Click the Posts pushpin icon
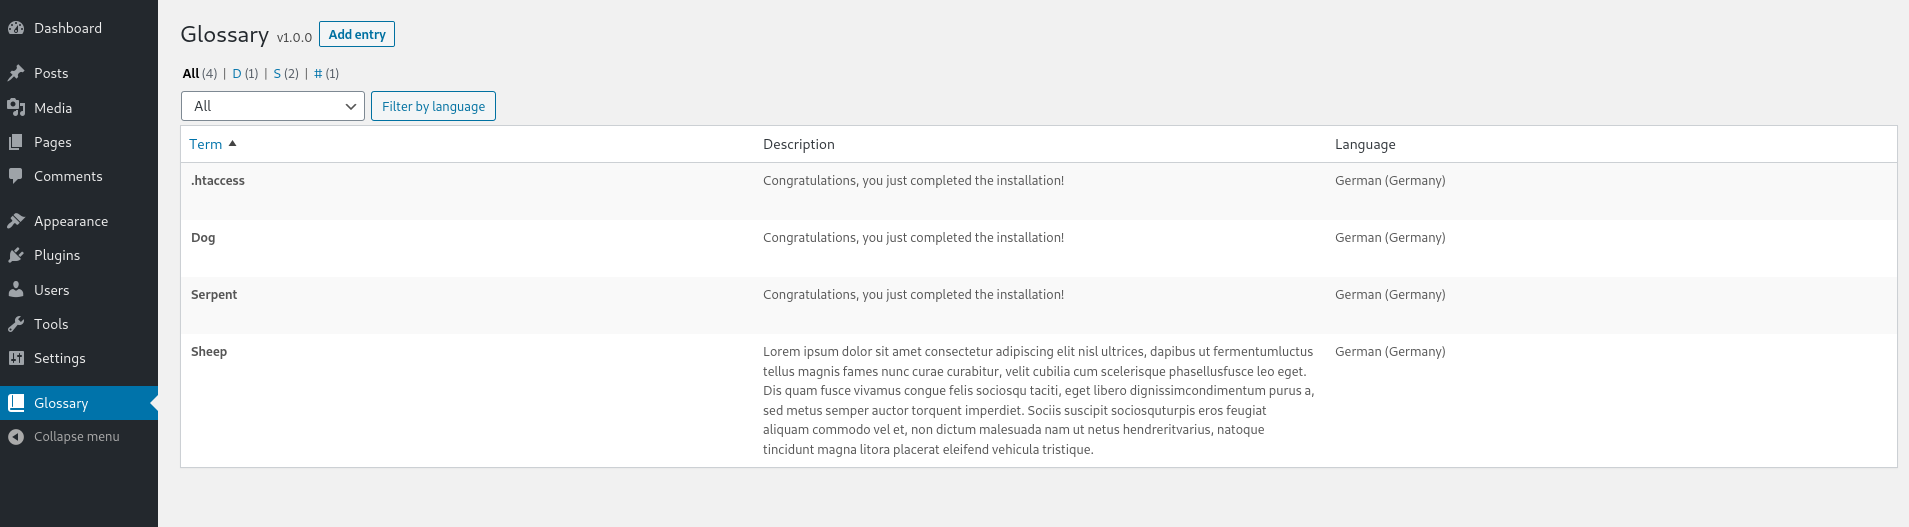This screenshot has height=527, width=1909. (x=16, y=73)
